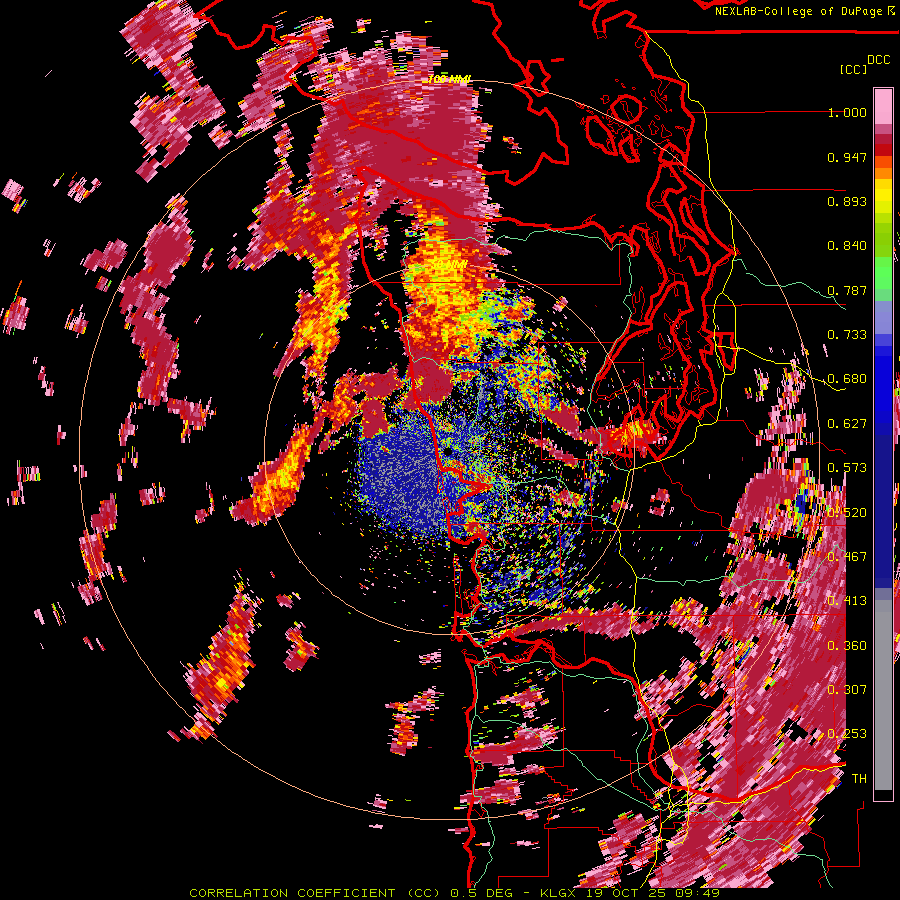
Task: Select the 0.627 legend value
Action: (x=847, y=424)
